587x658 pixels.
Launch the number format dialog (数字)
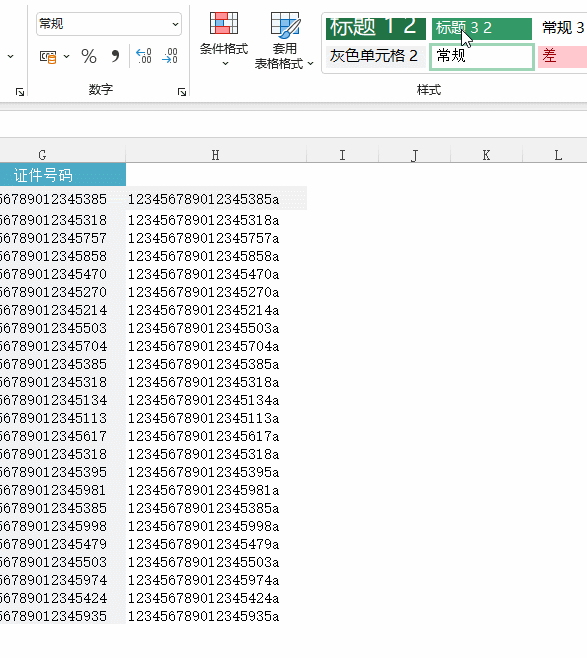[x=182, y=92]
